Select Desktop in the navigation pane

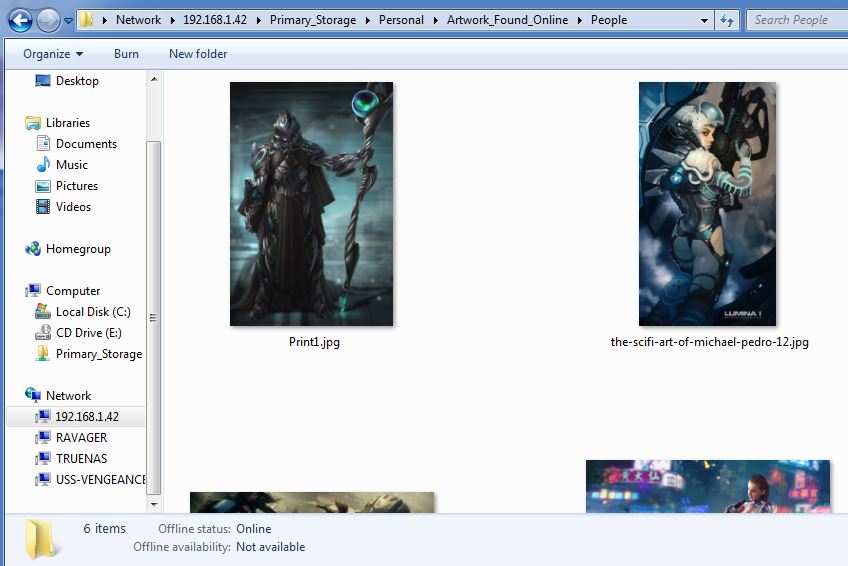(77, 81)
